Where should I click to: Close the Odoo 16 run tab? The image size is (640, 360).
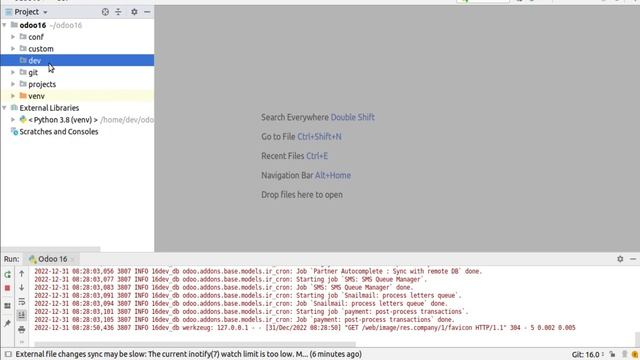73,259
